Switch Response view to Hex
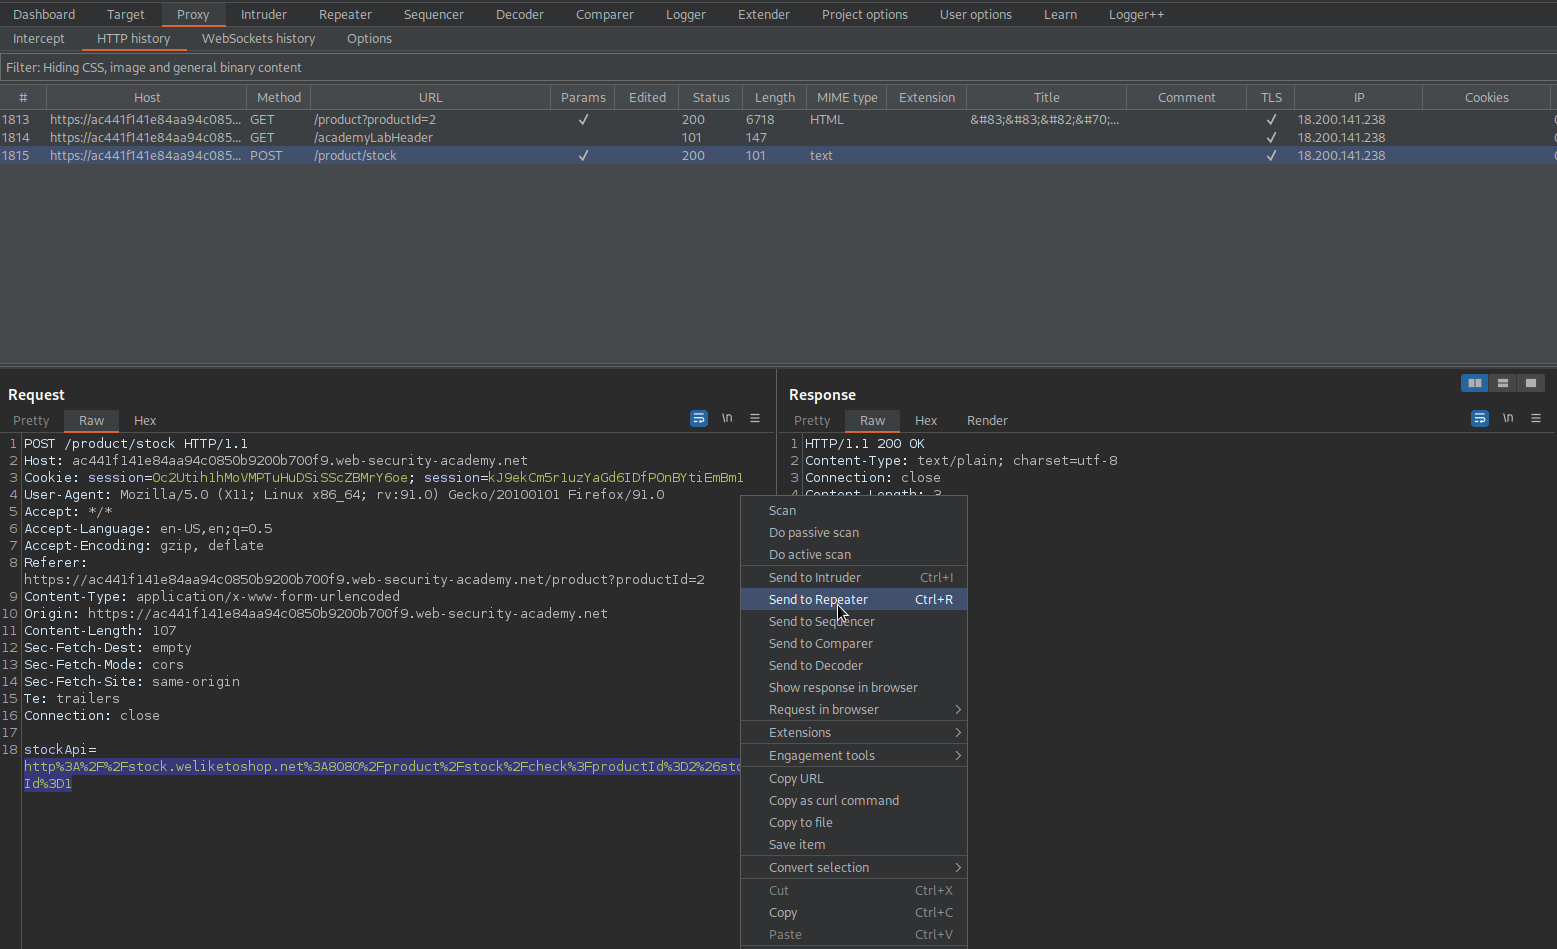Viewport: 1557px width, 949px height. [x=926, y=420]
